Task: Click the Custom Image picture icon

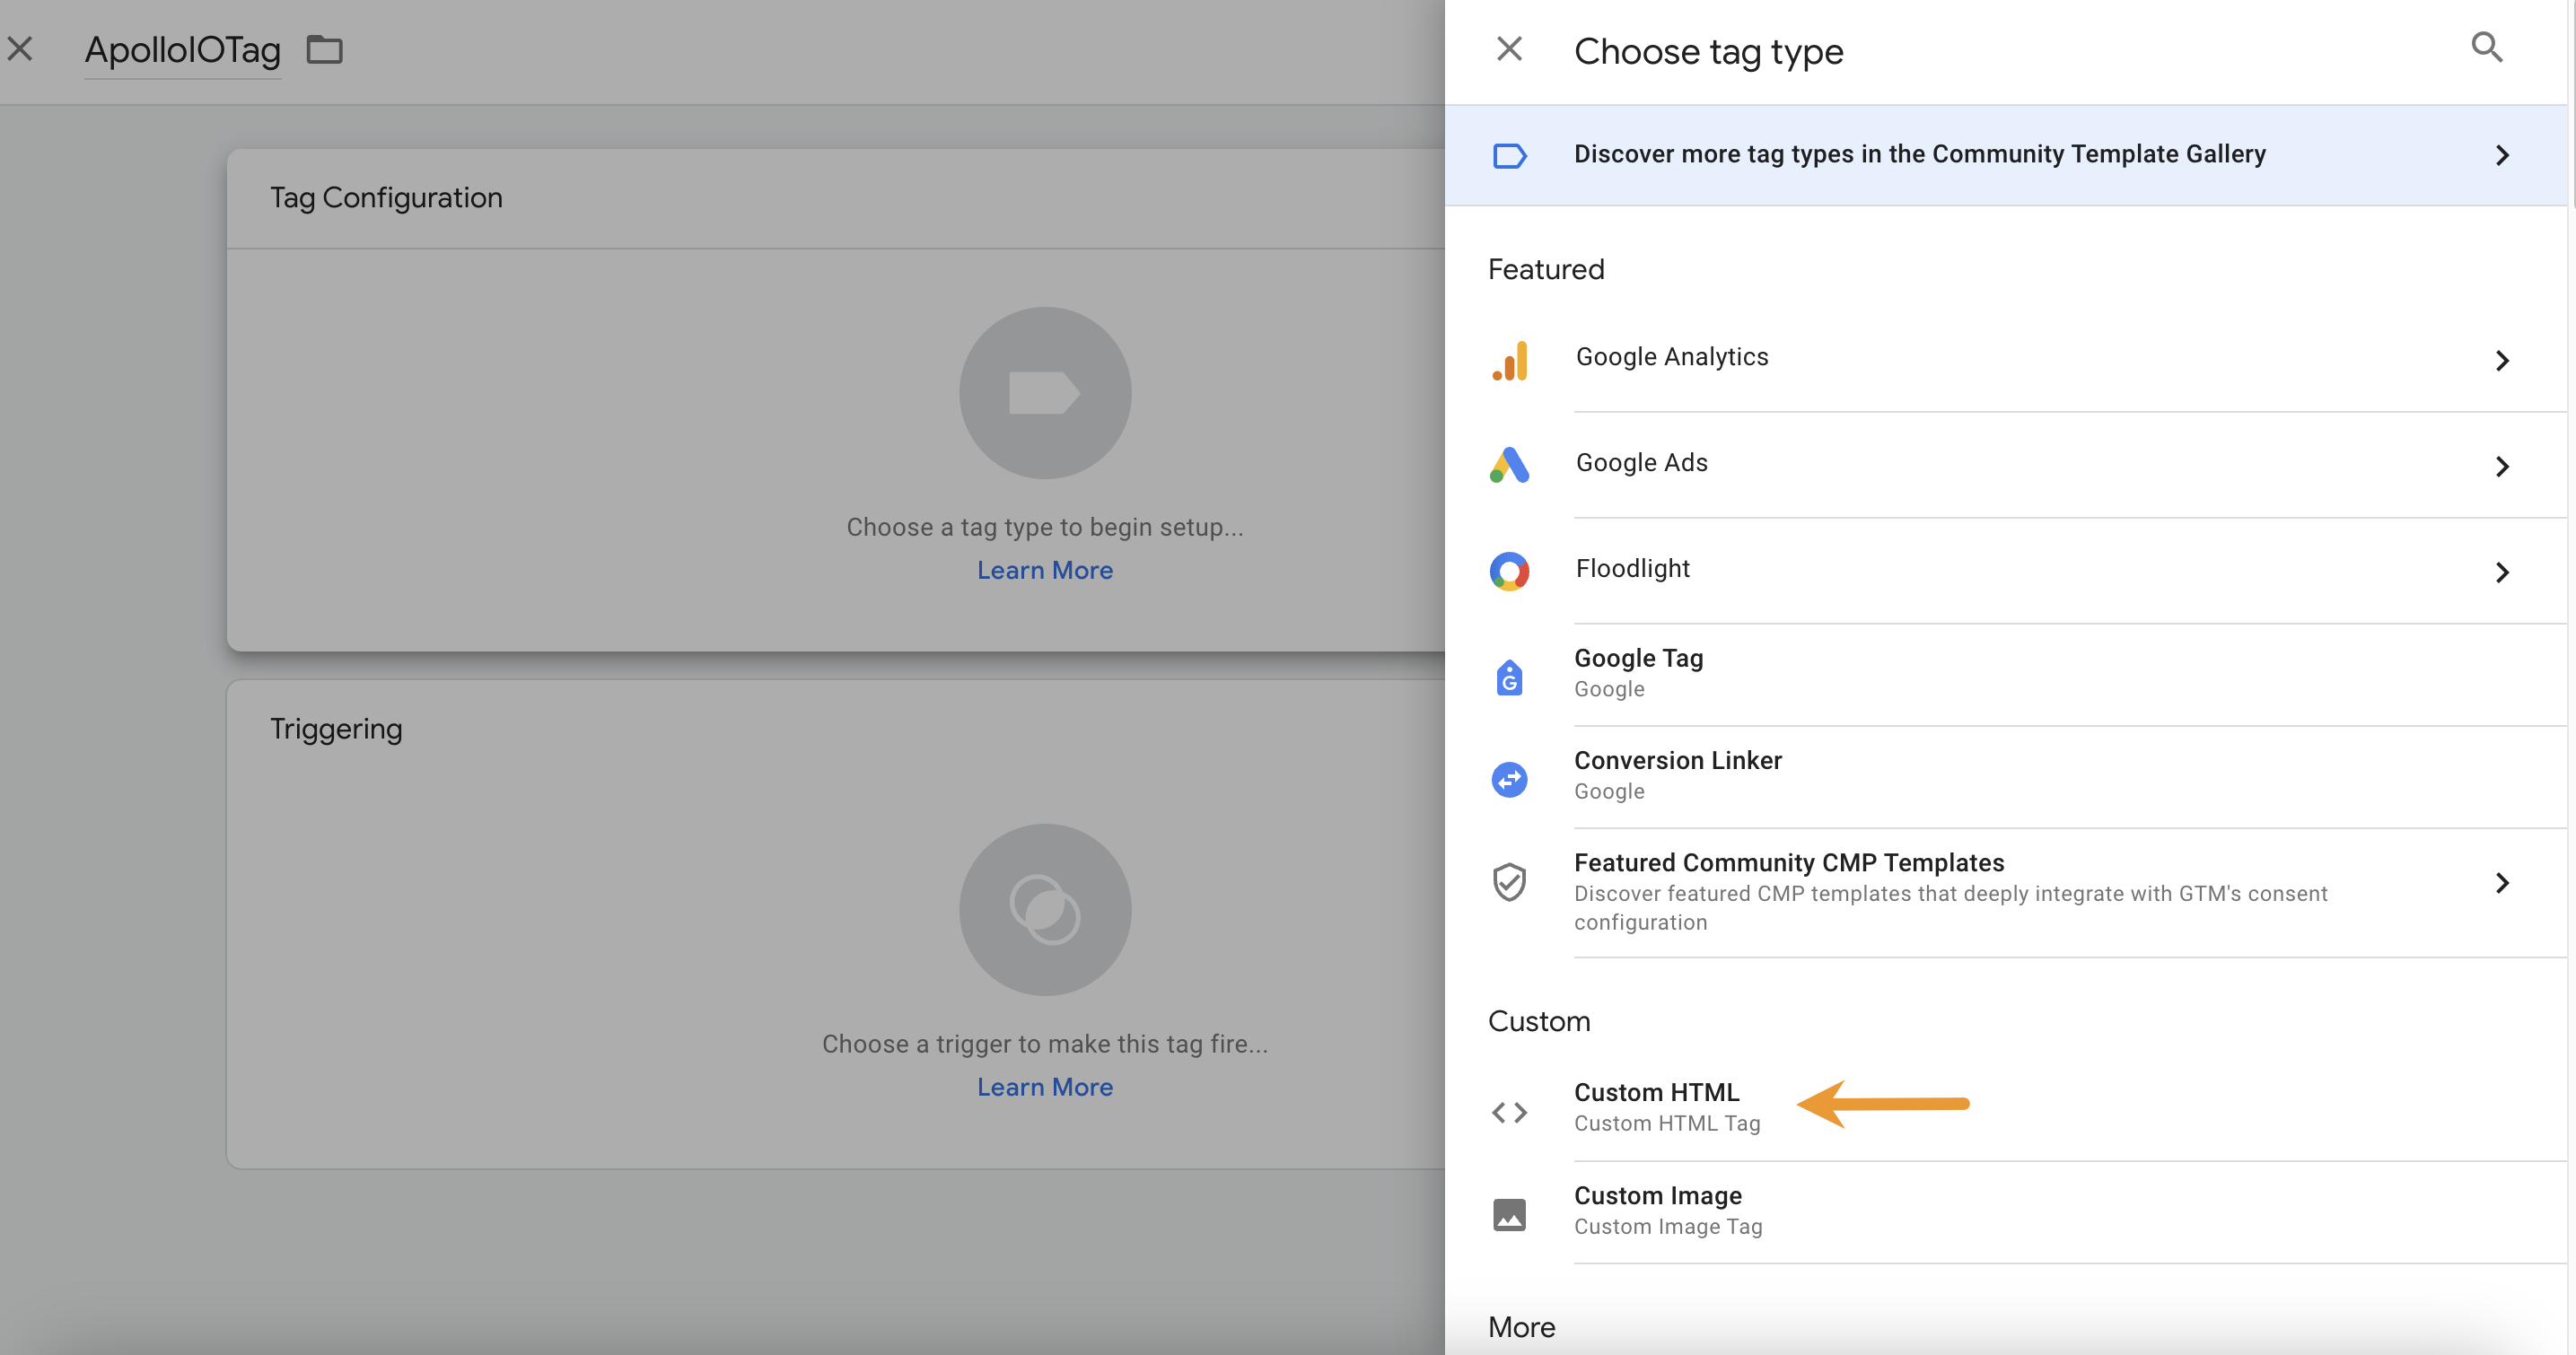Action: coord(1509,1214)
